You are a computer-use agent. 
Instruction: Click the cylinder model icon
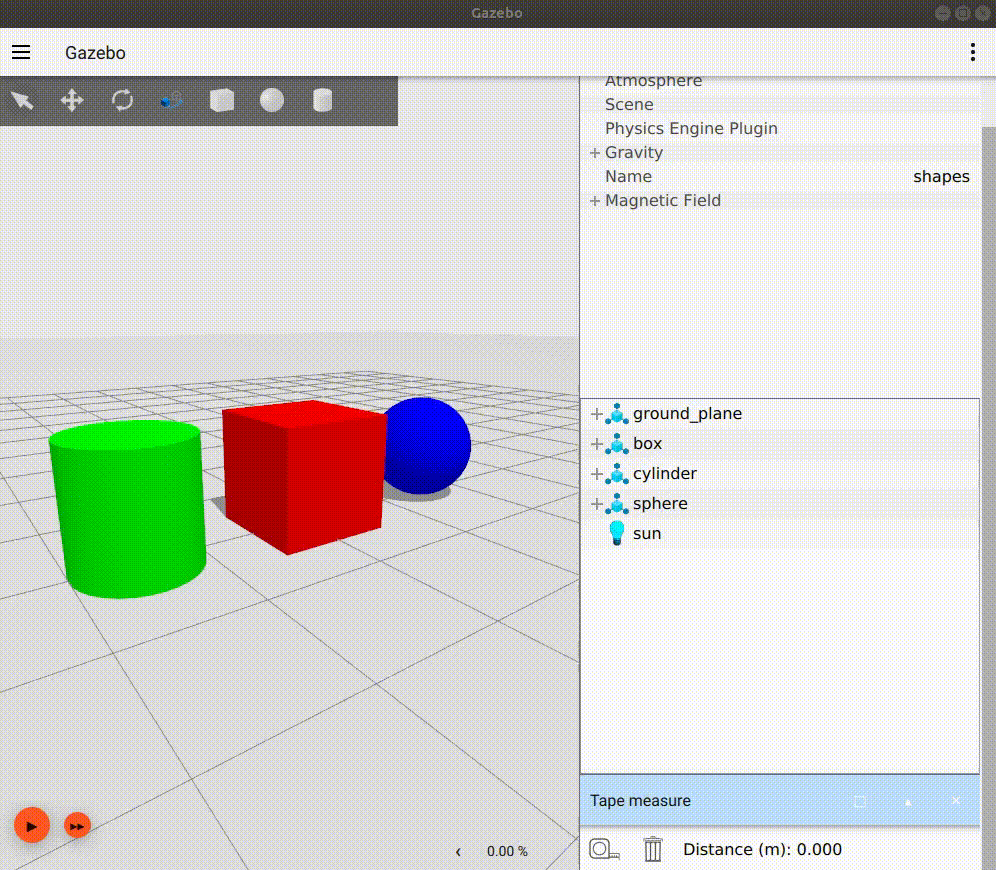[x=616, y=473]
